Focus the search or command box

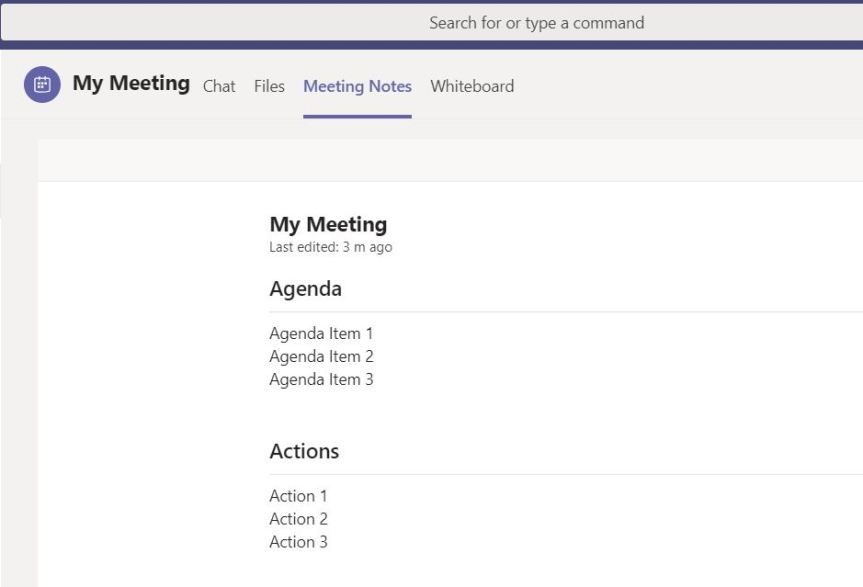(x=536, y=22)
